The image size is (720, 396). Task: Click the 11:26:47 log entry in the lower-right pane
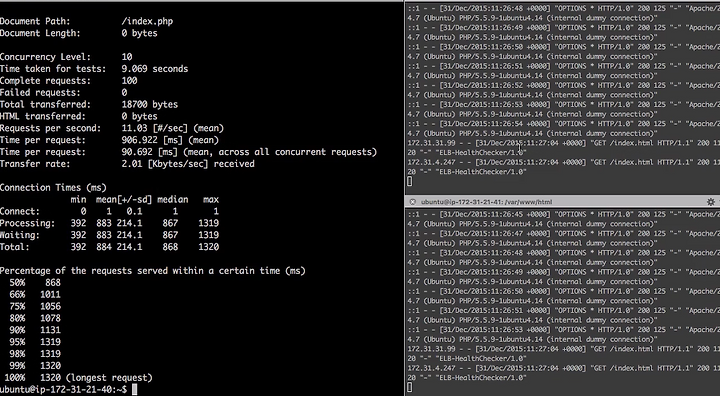[x=563, y=238]
